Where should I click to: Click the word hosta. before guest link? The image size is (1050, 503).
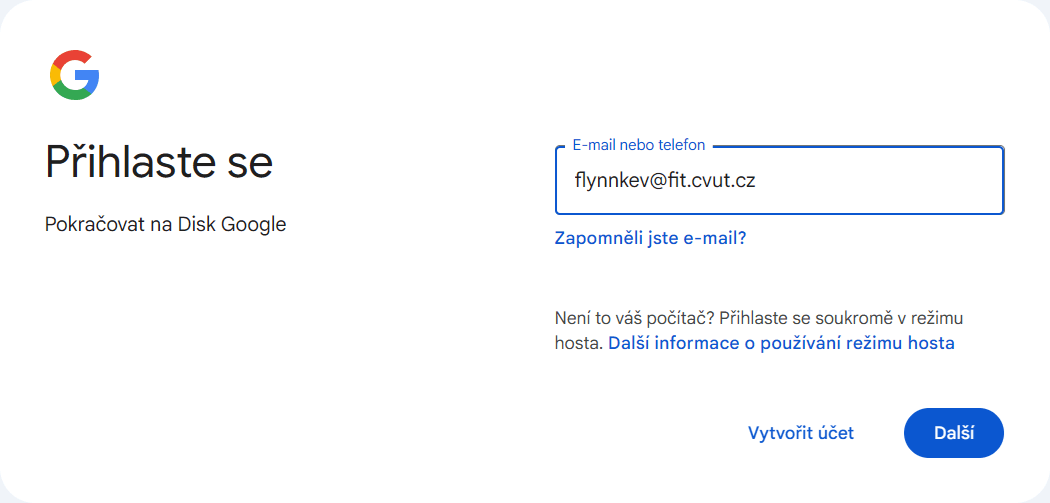click(x=579, y=344)
